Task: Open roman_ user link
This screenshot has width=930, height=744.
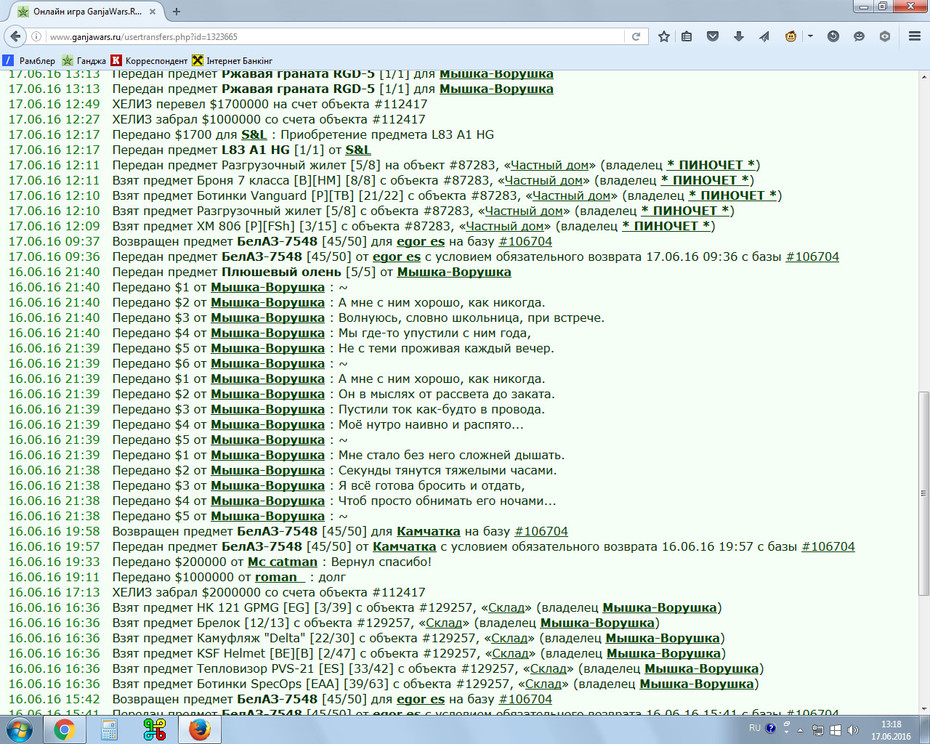Action: pos(280,577)
